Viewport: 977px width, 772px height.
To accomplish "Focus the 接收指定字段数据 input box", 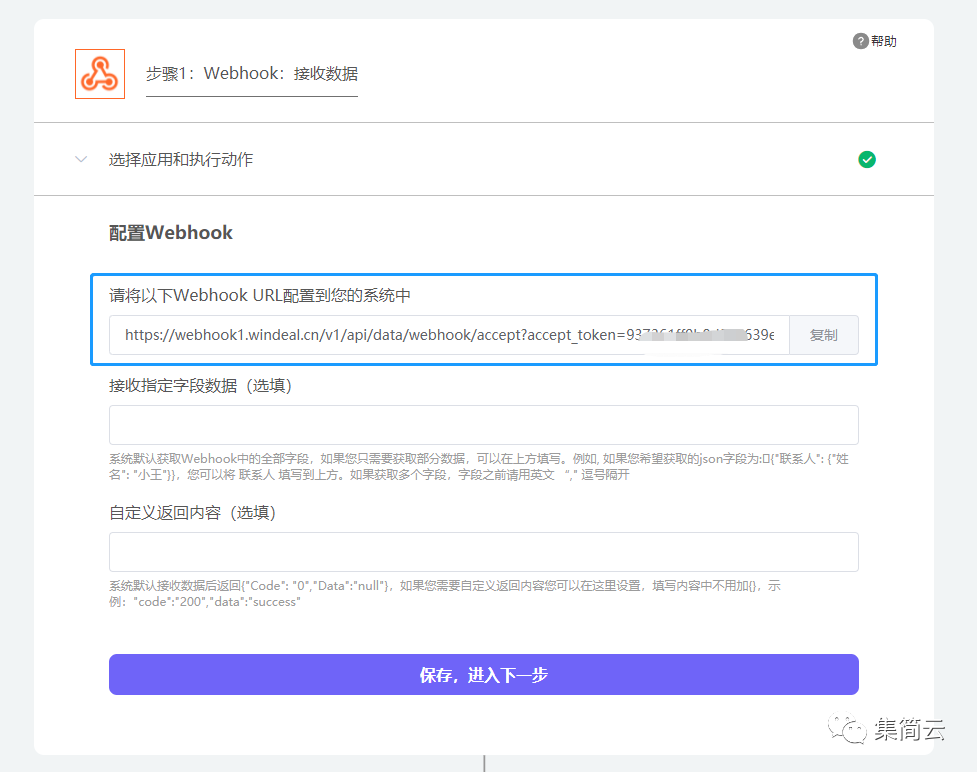I will pos(483,425).
